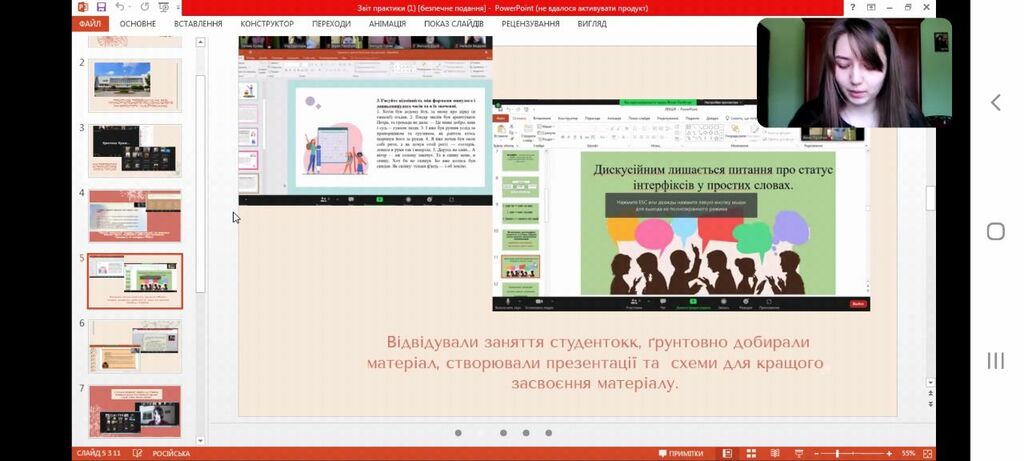Undo the last action
This screenshot has height=461, width=1024.
pyautogui.click(x=120, y=7)
